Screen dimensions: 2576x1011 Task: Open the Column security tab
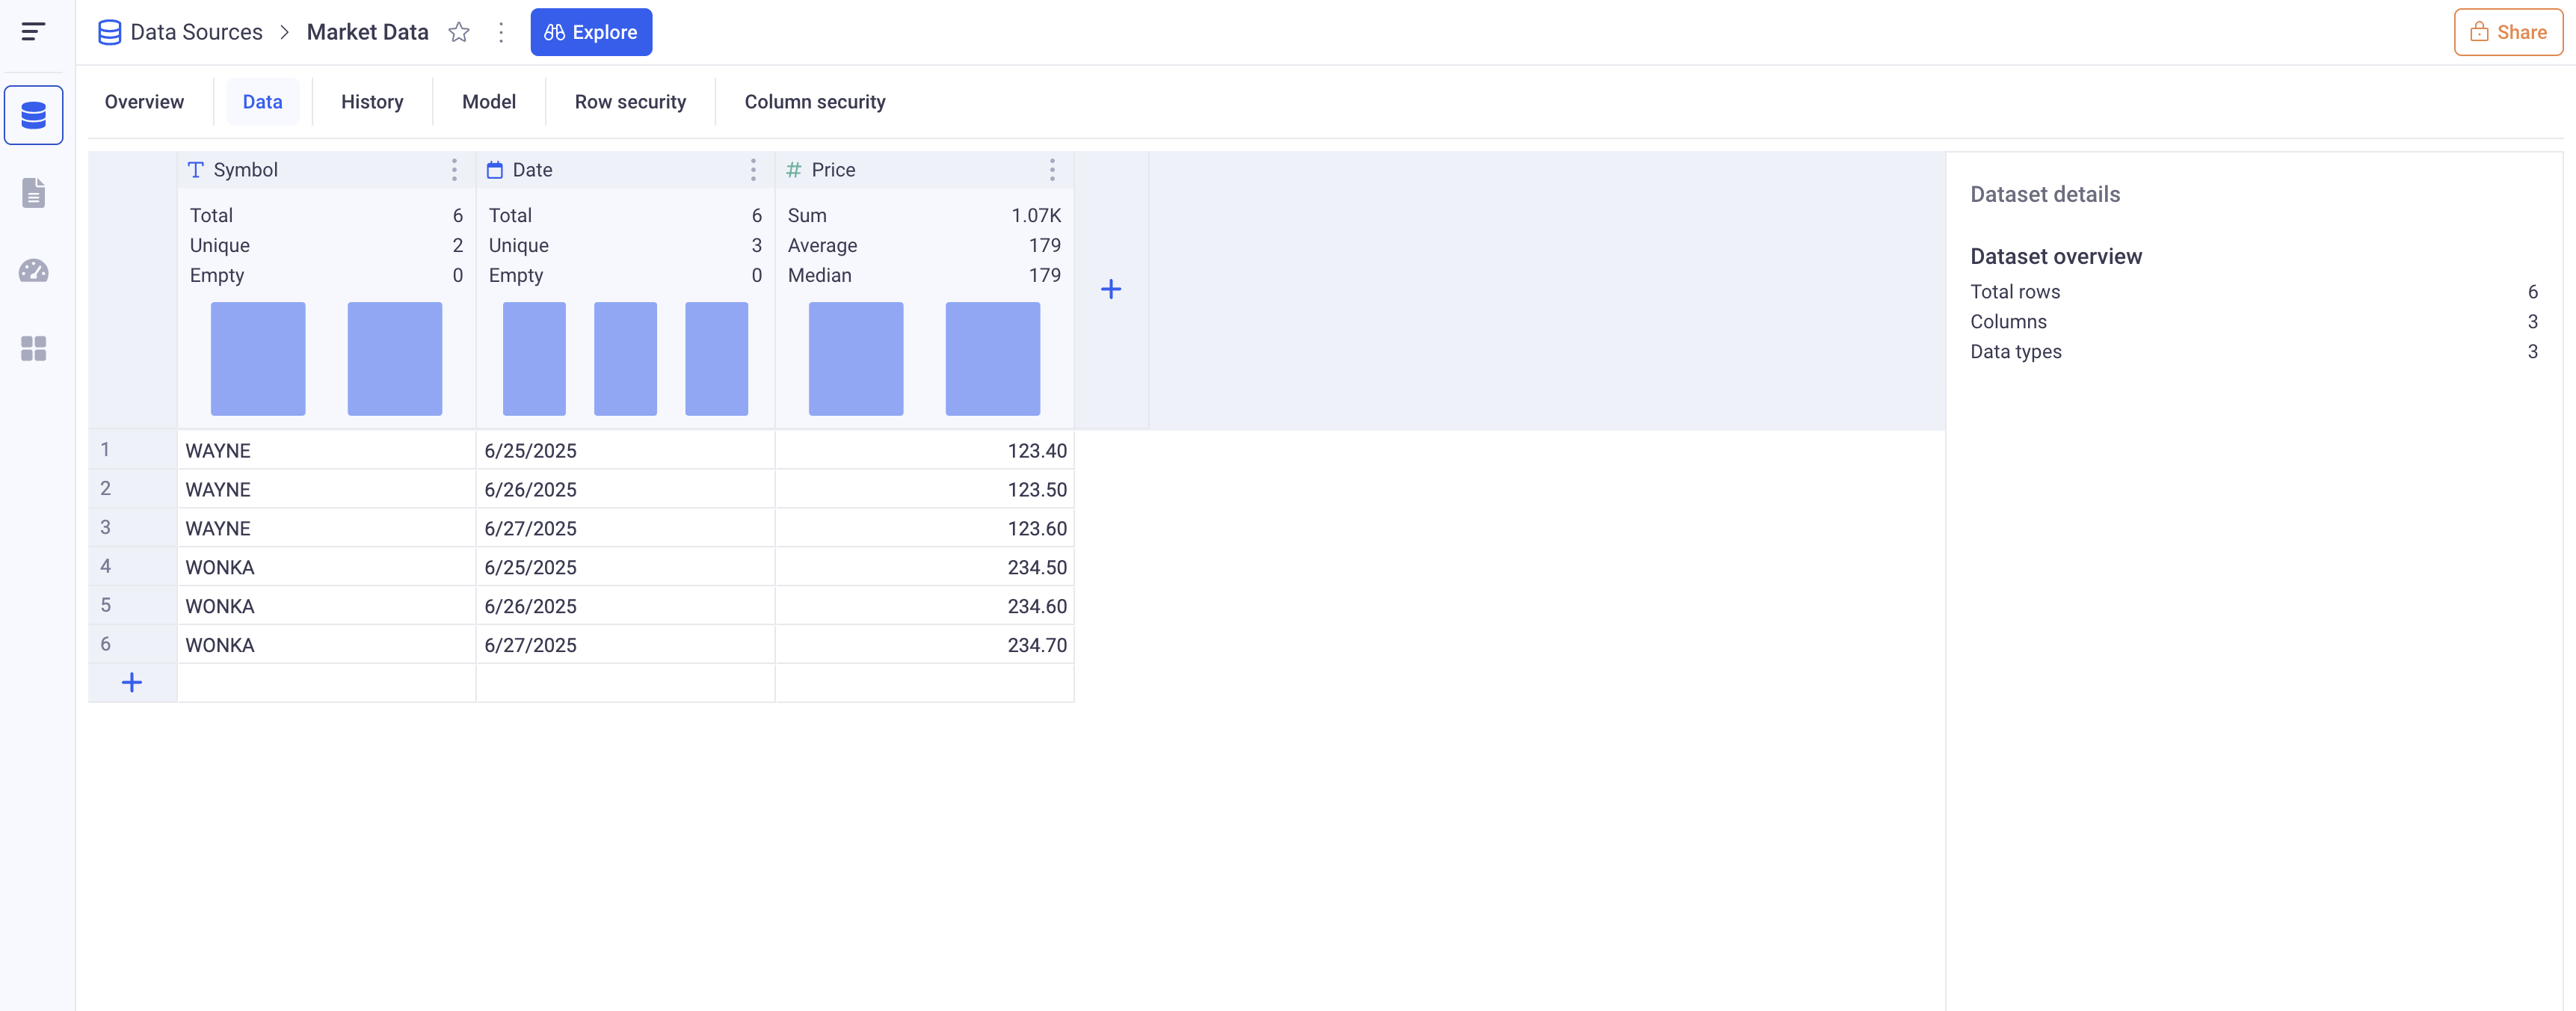click(815, 102)
